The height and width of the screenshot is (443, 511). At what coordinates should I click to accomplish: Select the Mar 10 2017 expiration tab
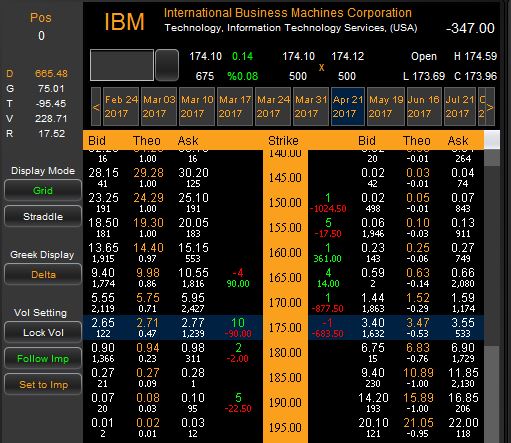(197, 107)
